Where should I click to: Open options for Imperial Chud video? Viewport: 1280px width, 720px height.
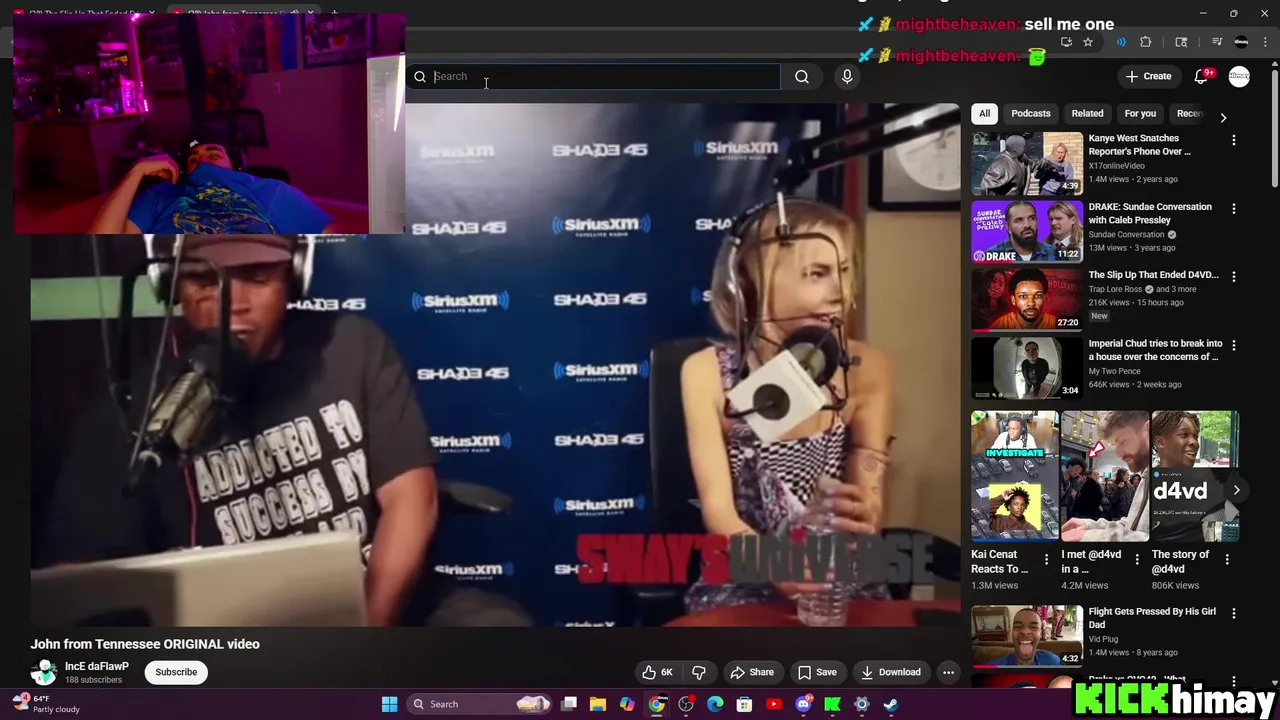coord(1233,346)
